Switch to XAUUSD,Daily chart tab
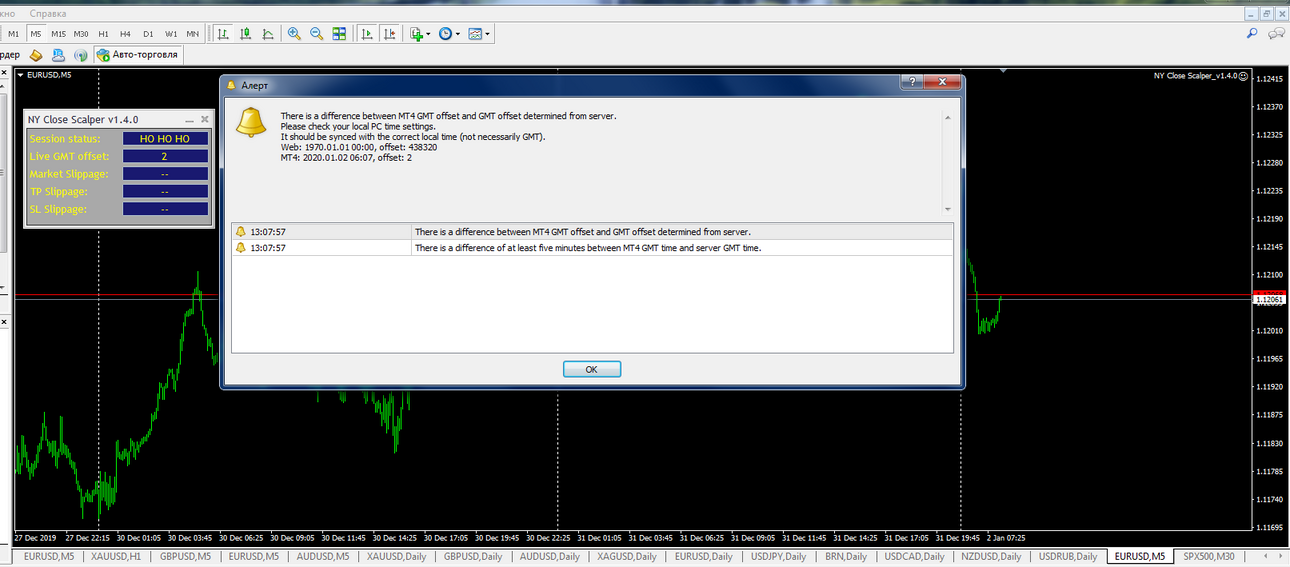Image resolution: width=1290 pixels, height=567 pixels. pos(396,556)
